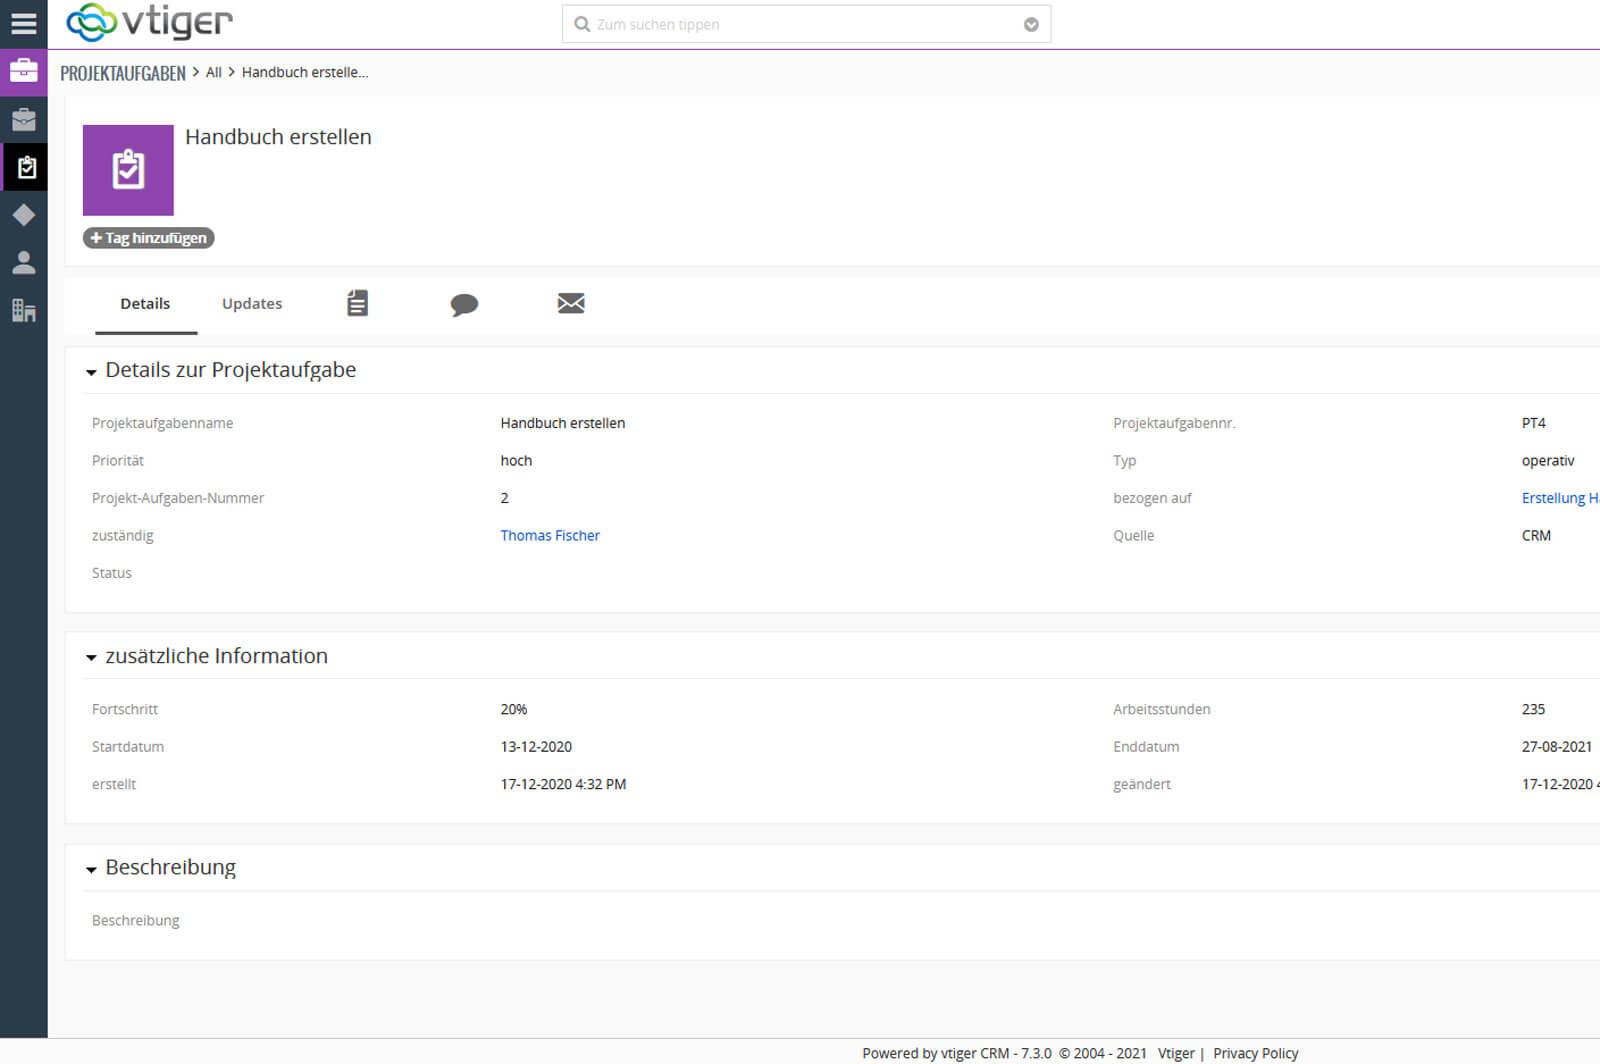The width and height of the screenshot is (1600, 1064).
Task: Collapse the Beschreibung section
Action: click(x=91, y=869)
